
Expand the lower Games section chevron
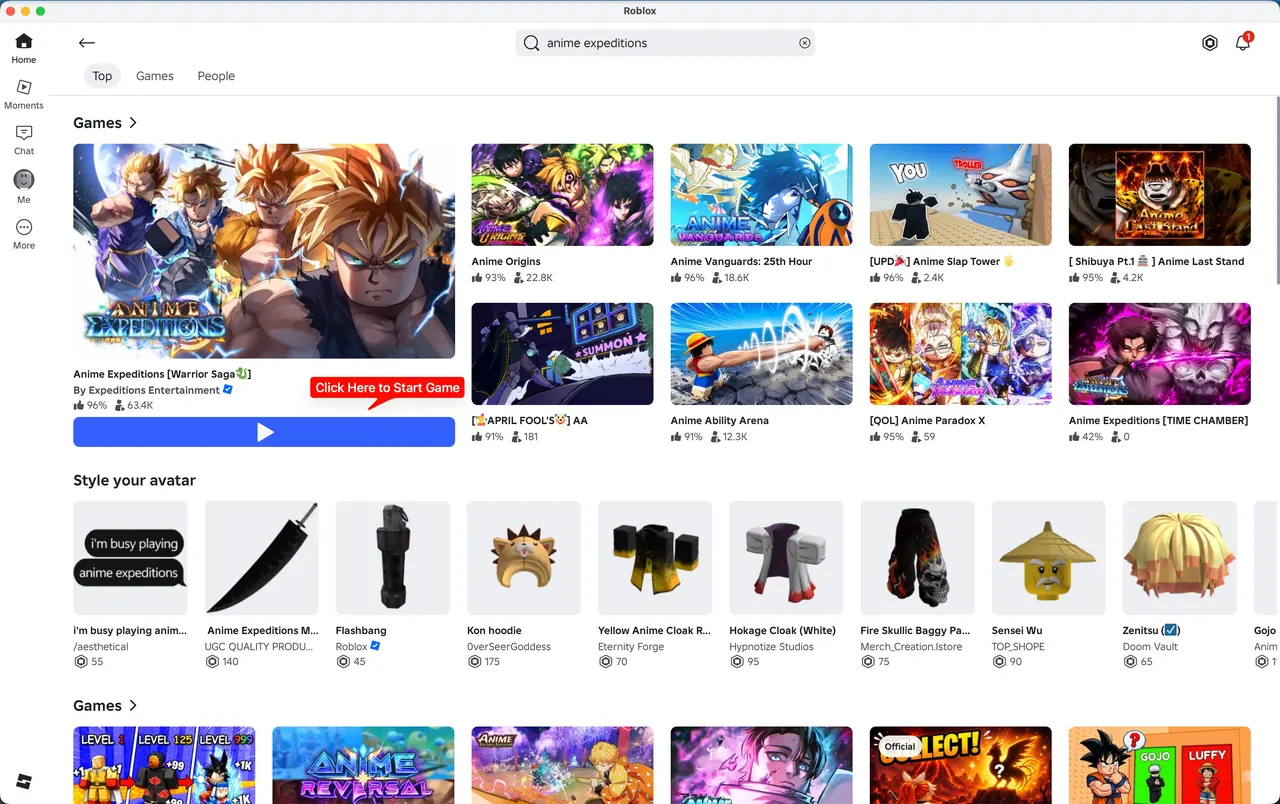pos(133,706)
